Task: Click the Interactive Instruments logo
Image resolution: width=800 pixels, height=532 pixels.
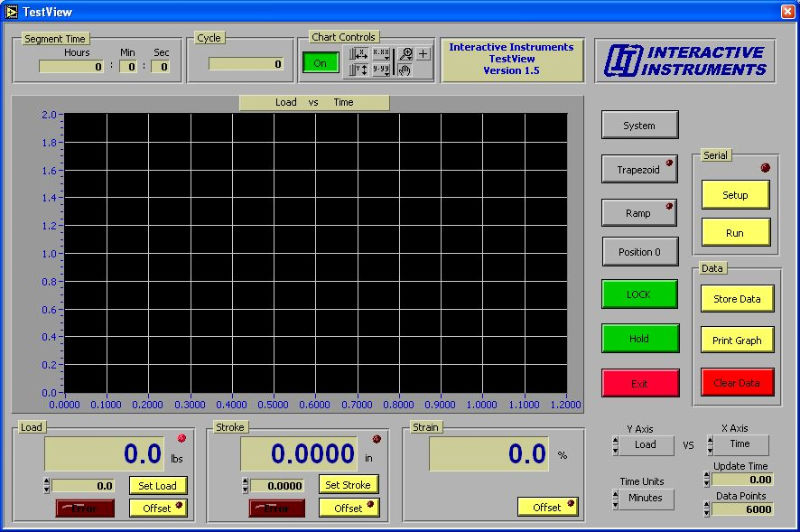Action: tap(686, 61)
